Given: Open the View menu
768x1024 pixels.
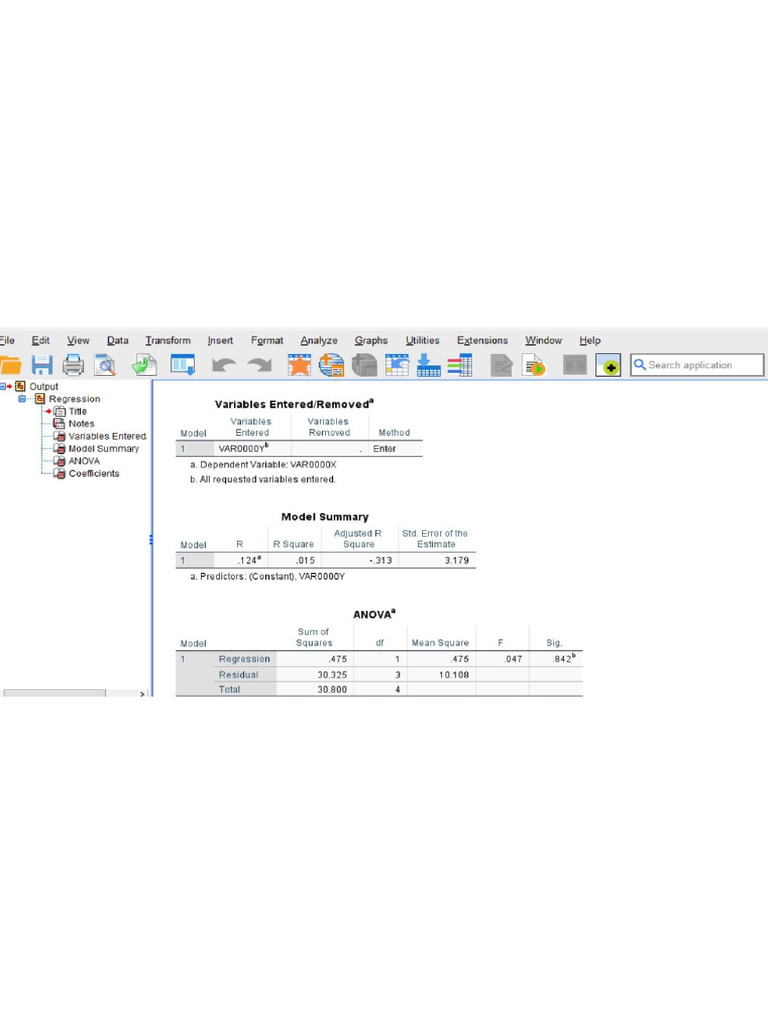Looking at the screenshot, I should tap(78, 340).
